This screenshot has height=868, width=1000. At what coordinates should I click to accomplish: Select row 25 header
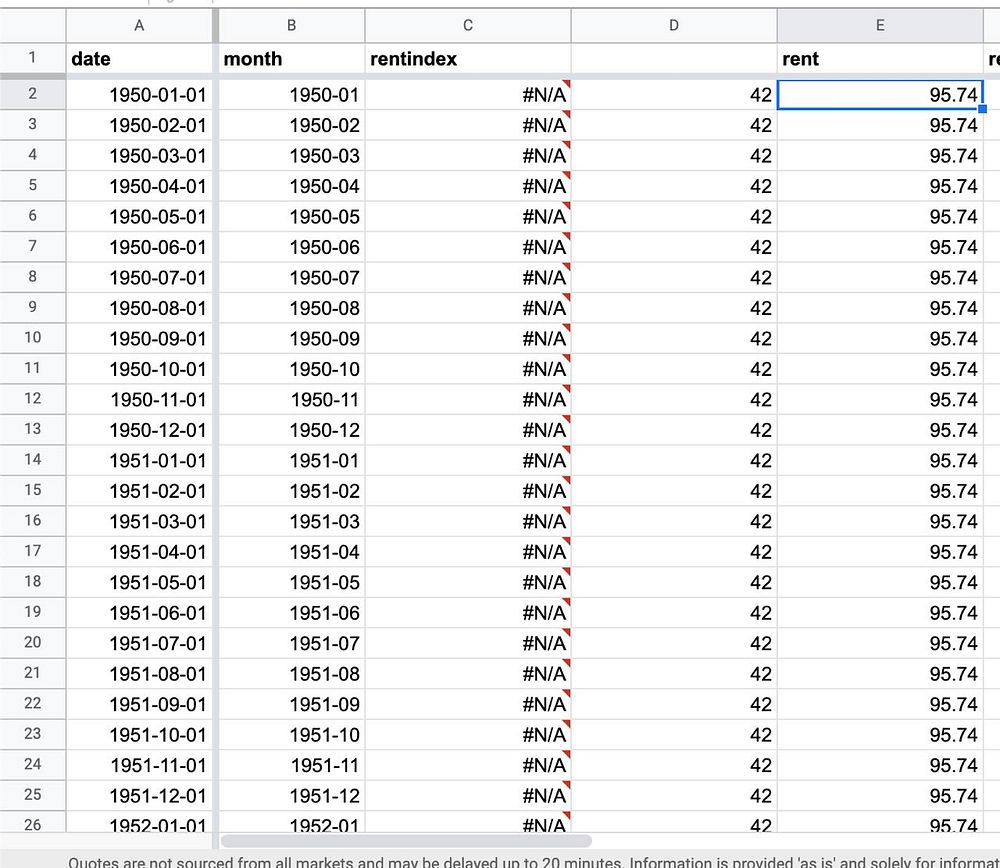click(x=33, y=795)
